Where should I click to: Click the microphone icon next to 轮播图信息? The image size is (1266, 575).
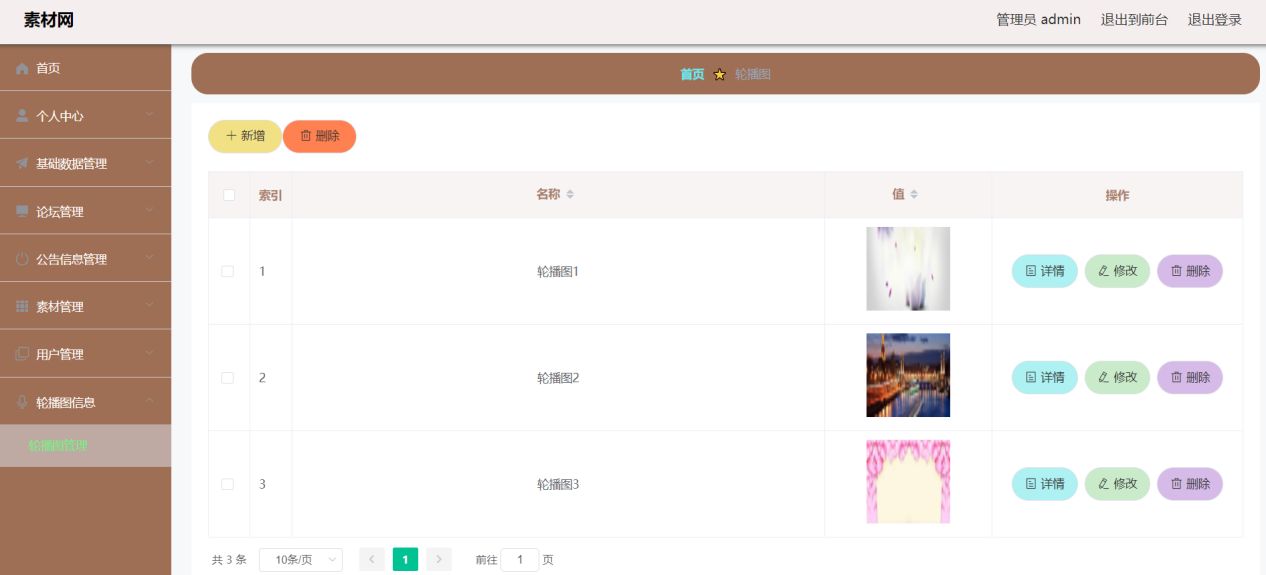pyautogui.click(x=22, y=402)
